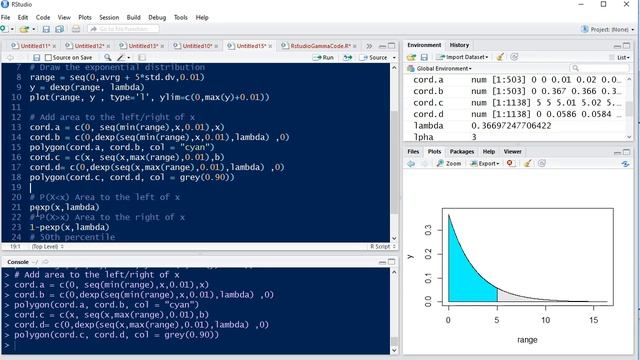Maximize the Environment pane
Screen dimensions: 640x360
pyautogui.click(x=627, y=45)
